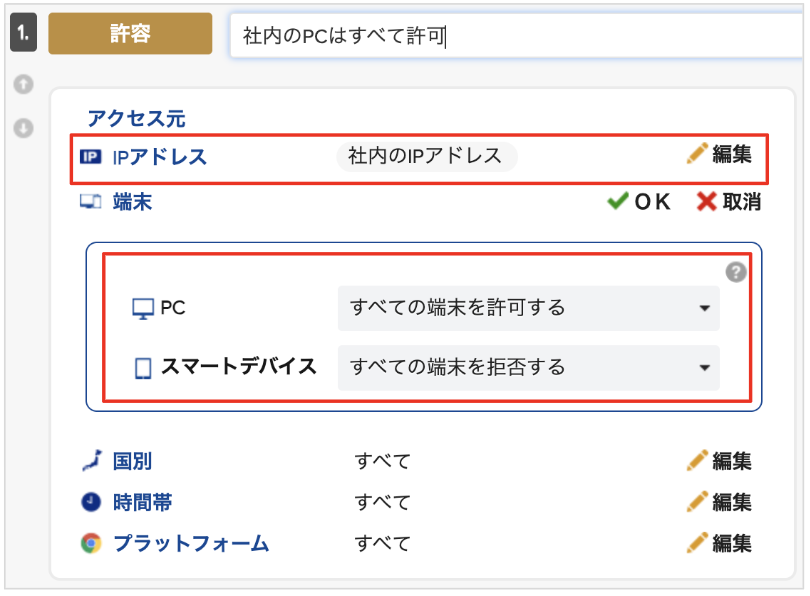Toggle the 許容 rule type button

130,34
